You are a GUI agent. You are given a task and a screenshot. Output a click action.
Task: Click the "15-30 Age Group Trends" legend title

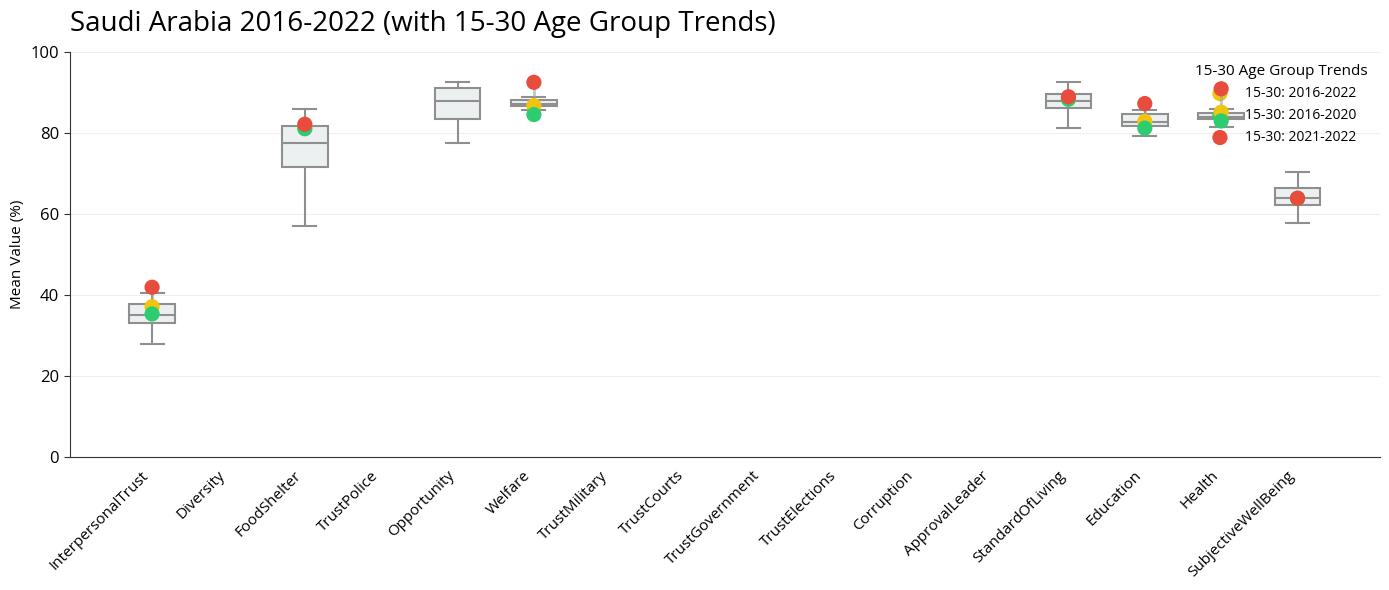tap(1281, 70)
